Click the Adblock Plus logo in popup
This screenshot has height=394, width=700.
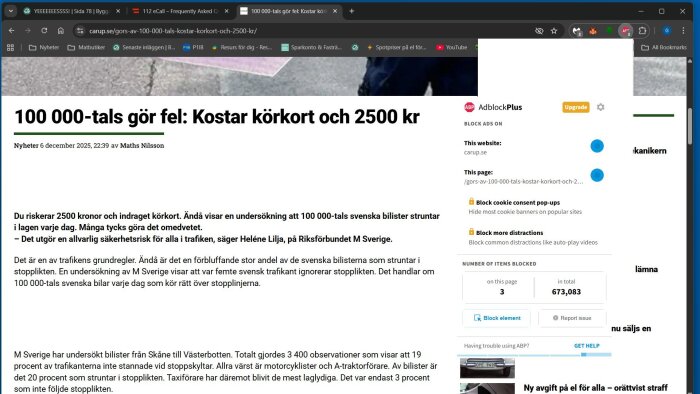point(469,107)
